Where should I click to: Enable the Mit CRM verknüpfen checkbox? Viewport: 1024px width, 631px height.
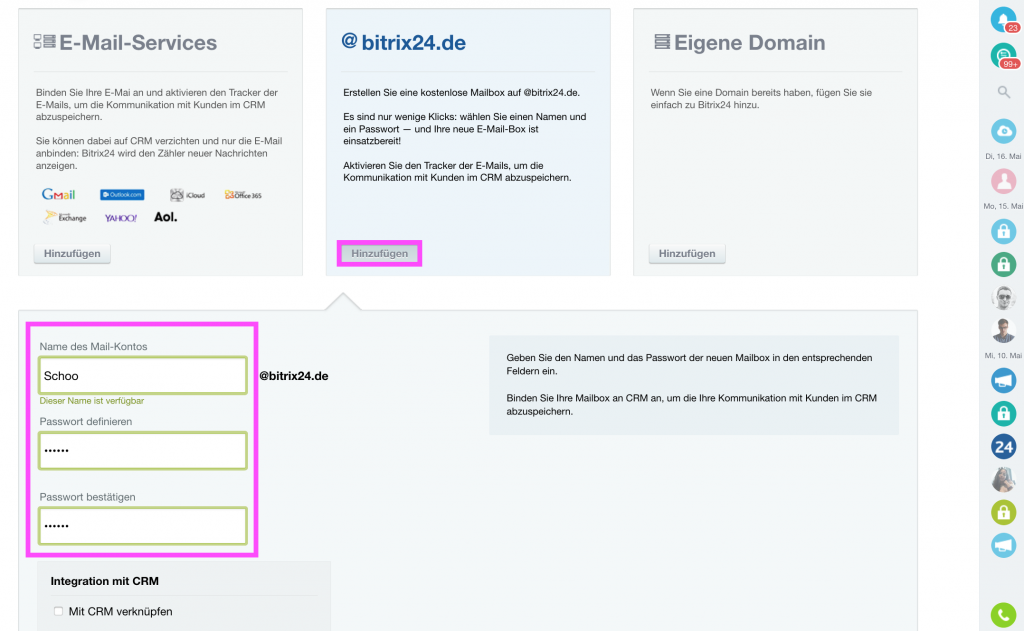coord(59,611)
